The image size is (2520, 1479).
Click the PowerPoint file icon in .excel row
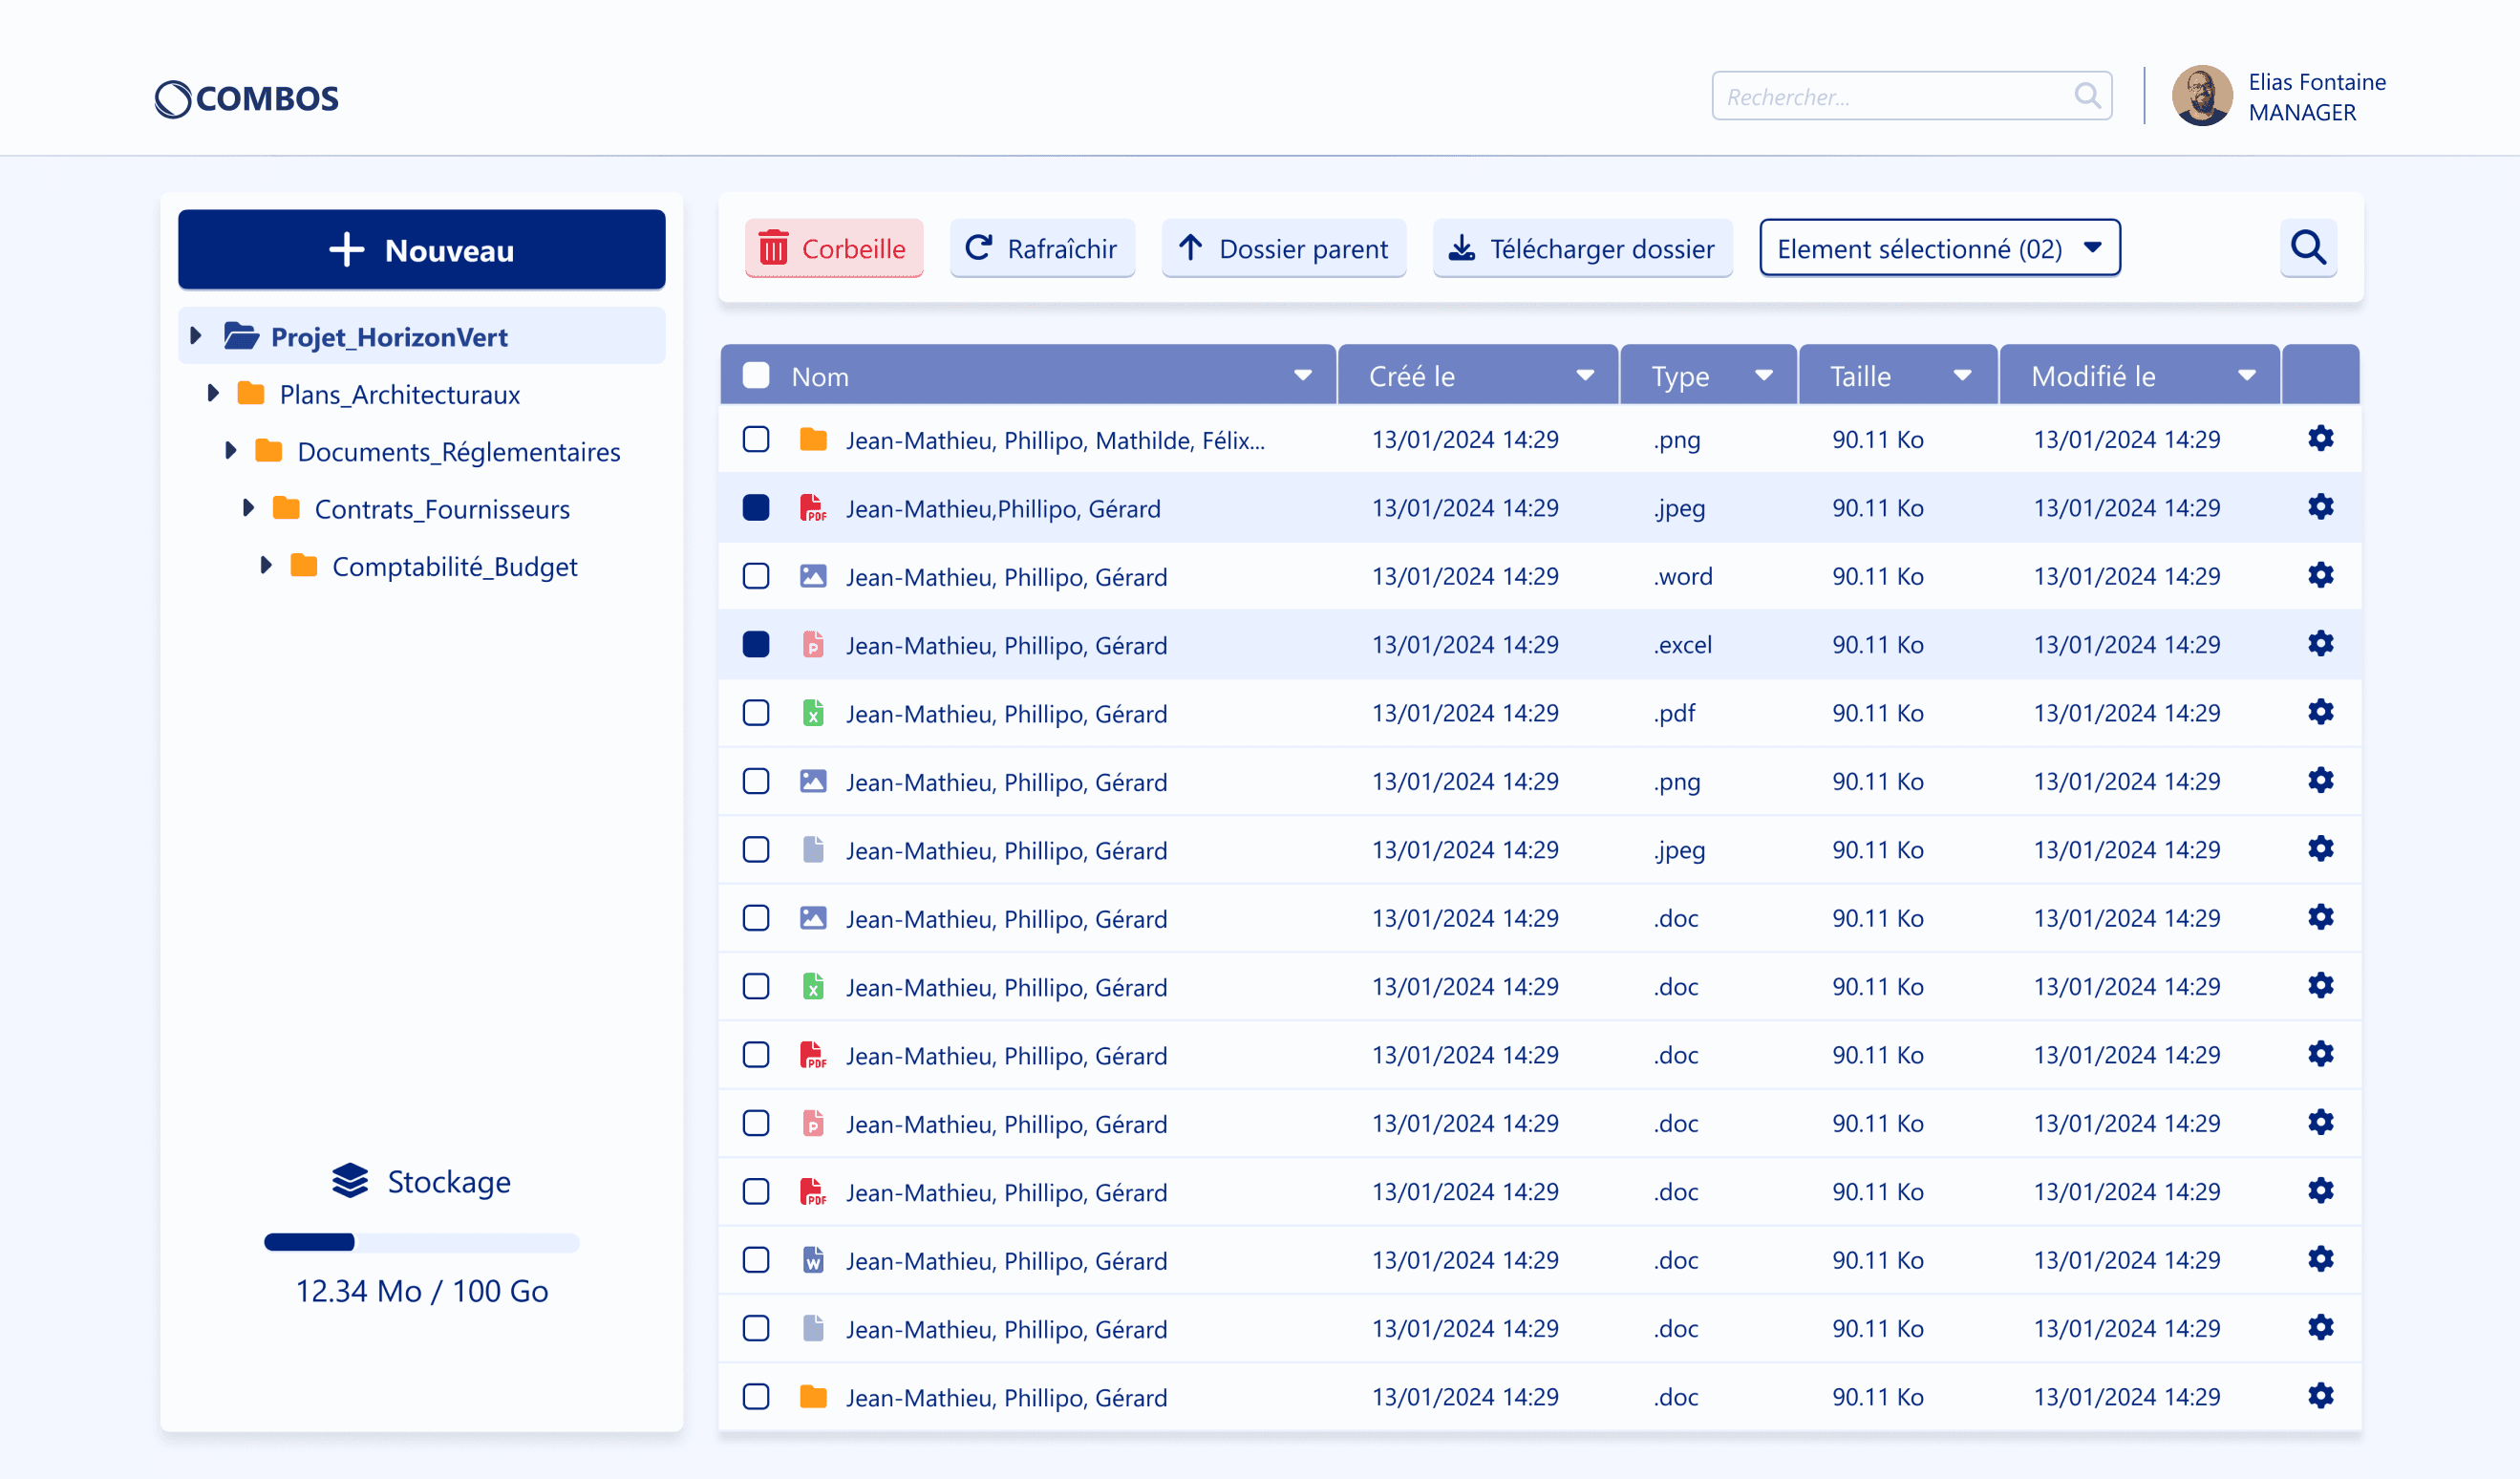tap(813, 644)
